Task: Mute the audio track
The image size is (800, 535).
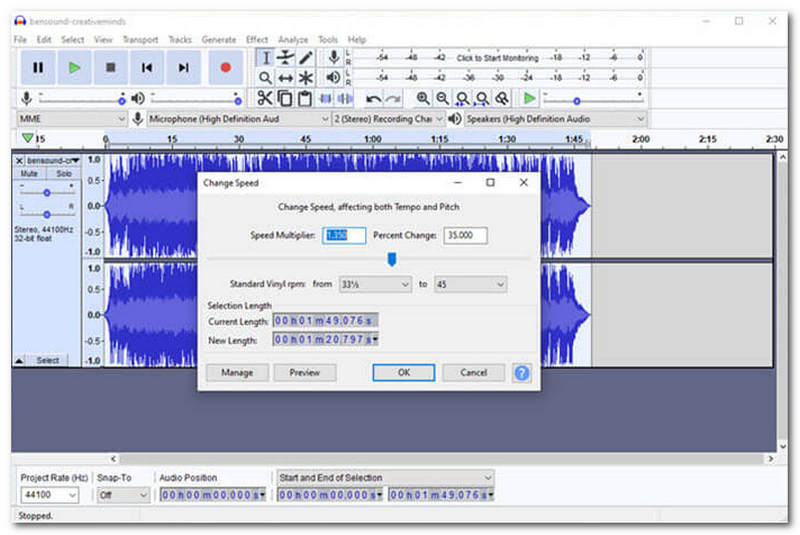Action: 29,173
